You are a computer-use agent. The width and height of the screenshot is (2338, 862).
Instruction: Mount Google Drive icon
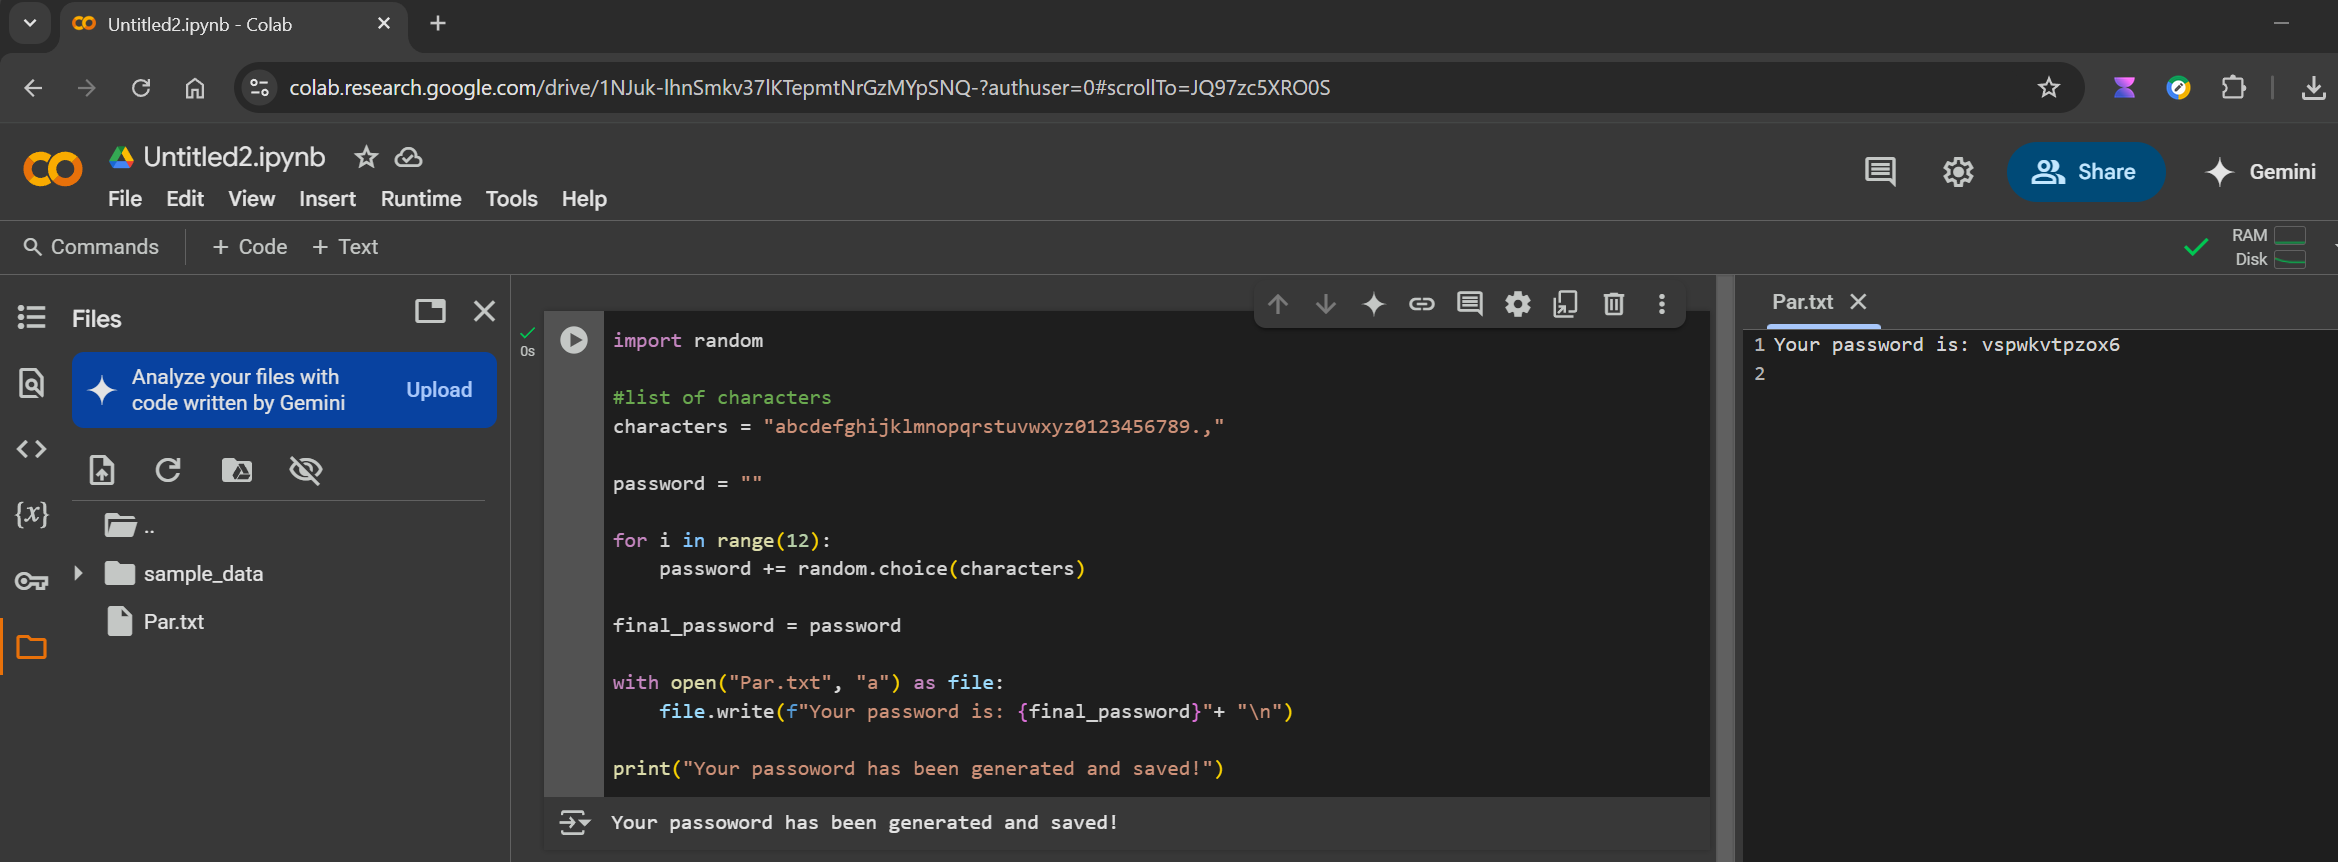[x=237, y=470]
